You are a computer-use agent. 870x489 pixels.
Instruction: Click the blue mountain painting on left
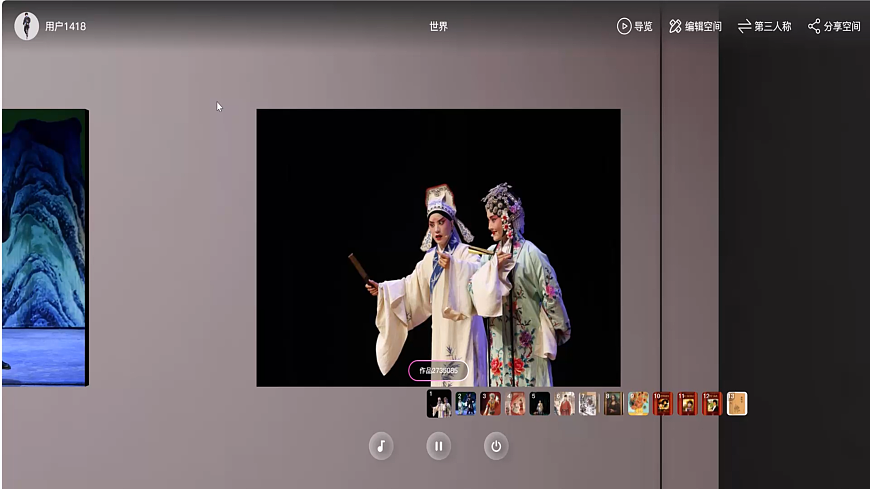pos(44,247)
